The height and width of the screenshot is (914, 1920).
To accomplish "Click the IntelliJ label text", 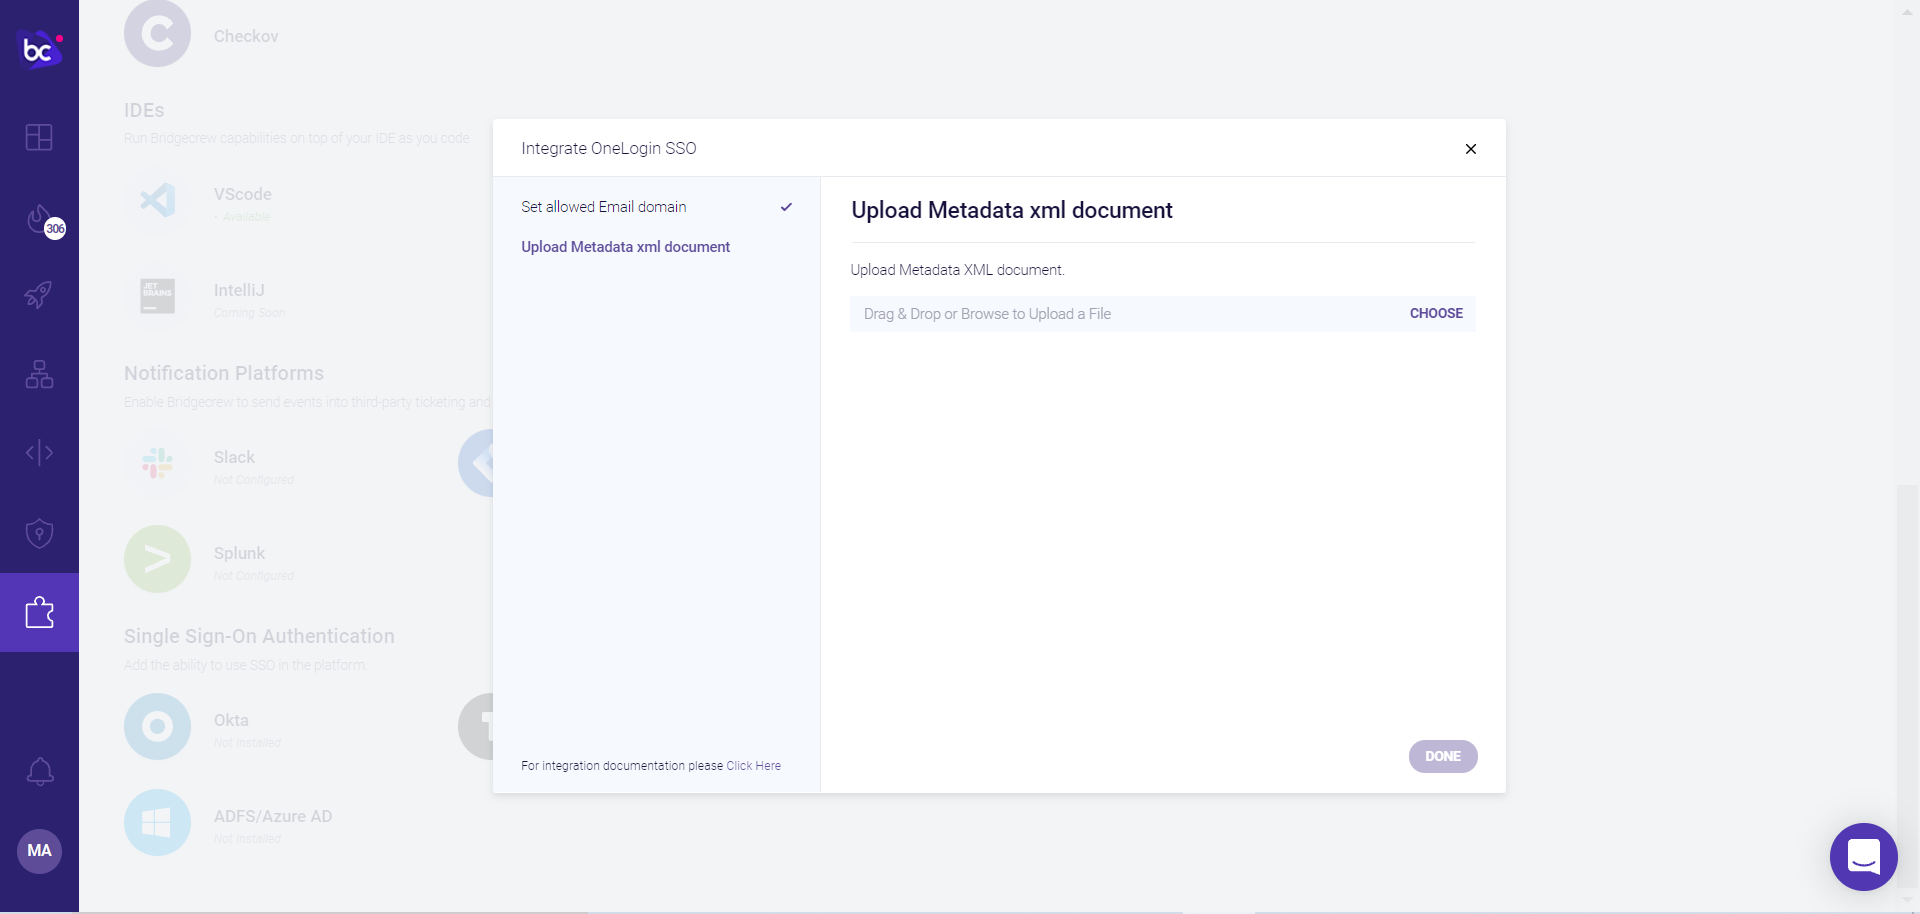I will pos(239,290).
